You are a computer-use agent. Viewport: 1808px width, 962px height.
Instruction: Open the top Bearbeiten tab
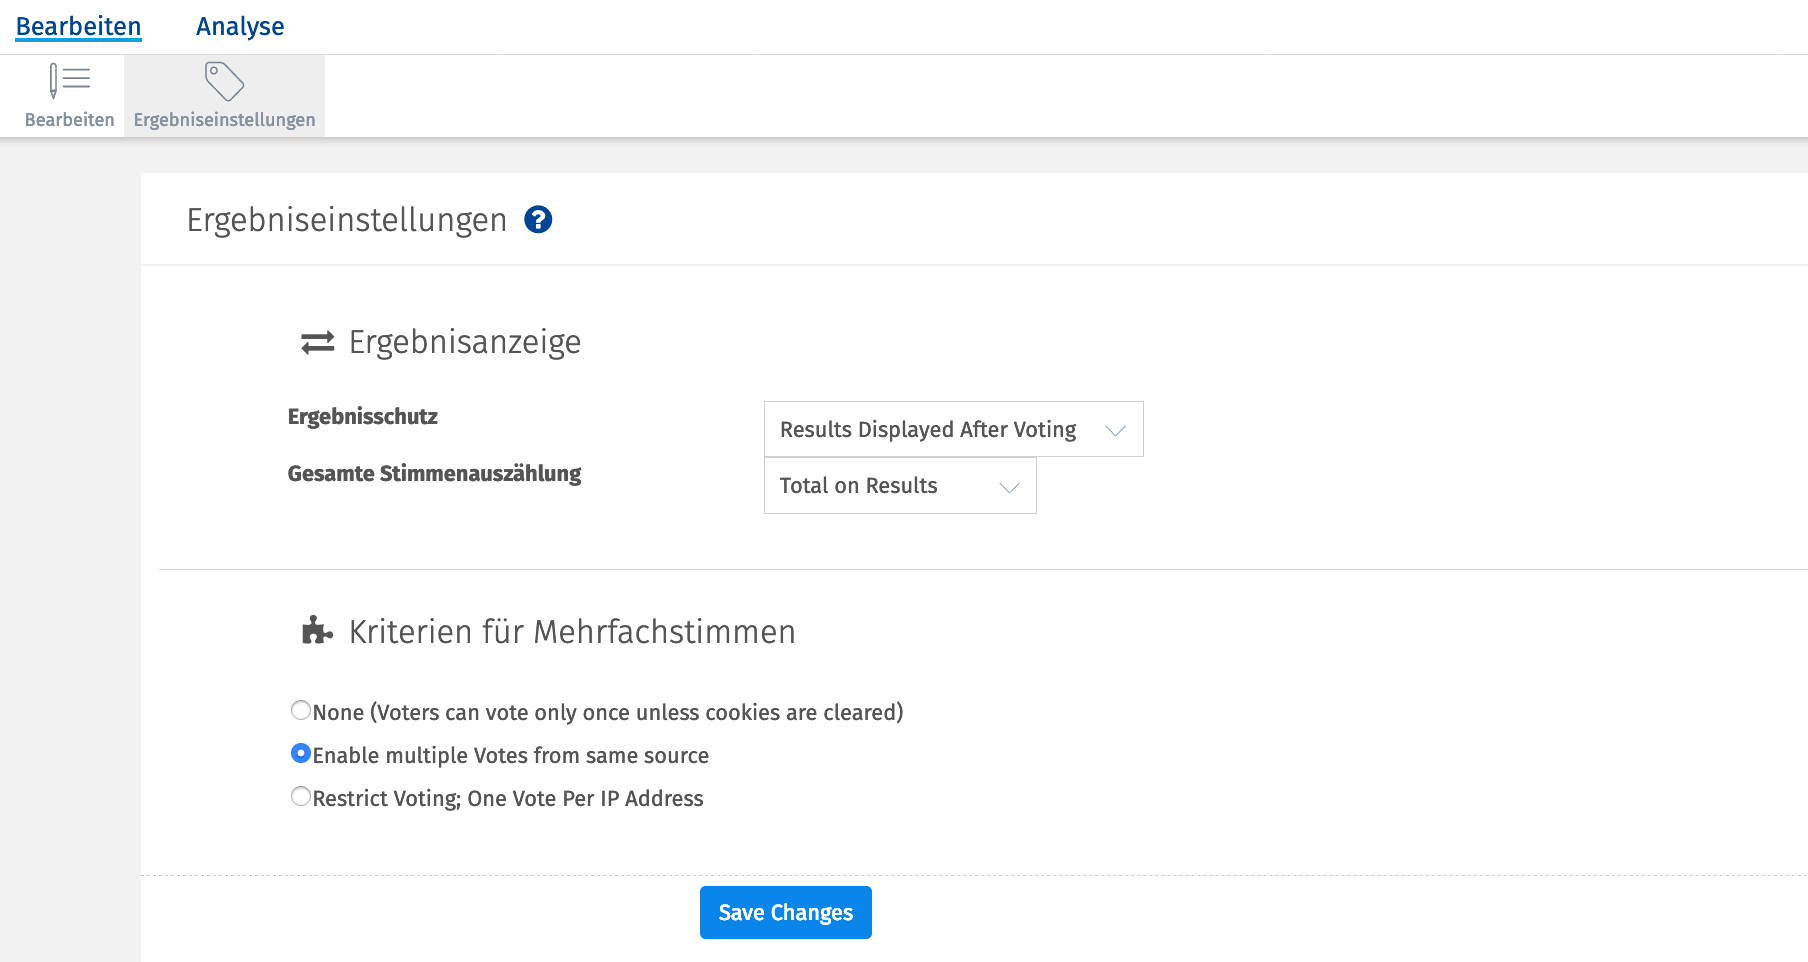(78, 27)
